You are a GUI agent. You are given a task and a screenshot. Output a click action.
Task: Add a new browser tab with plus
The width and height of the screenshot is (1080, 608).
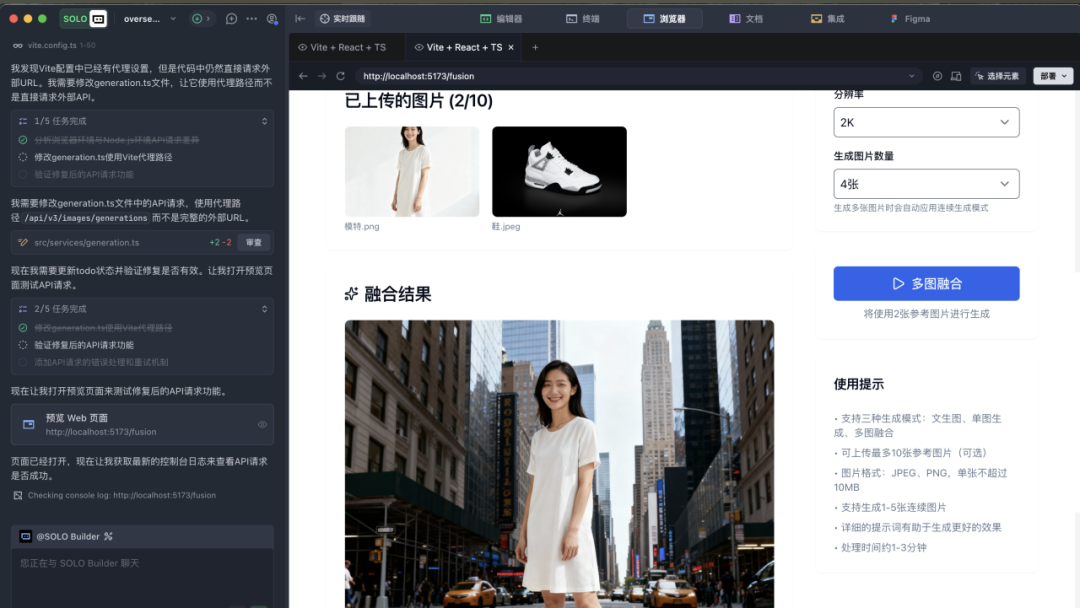coord(535,48)
